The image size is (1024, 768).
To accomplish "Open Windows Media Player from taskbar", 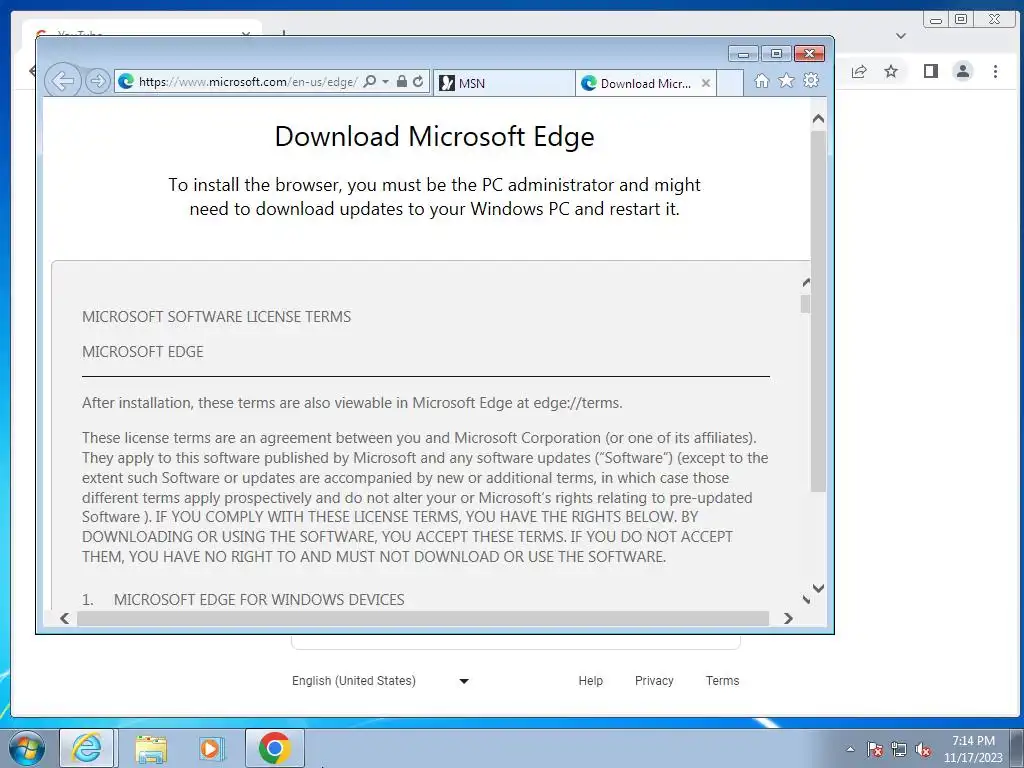I will pos(212,748).
